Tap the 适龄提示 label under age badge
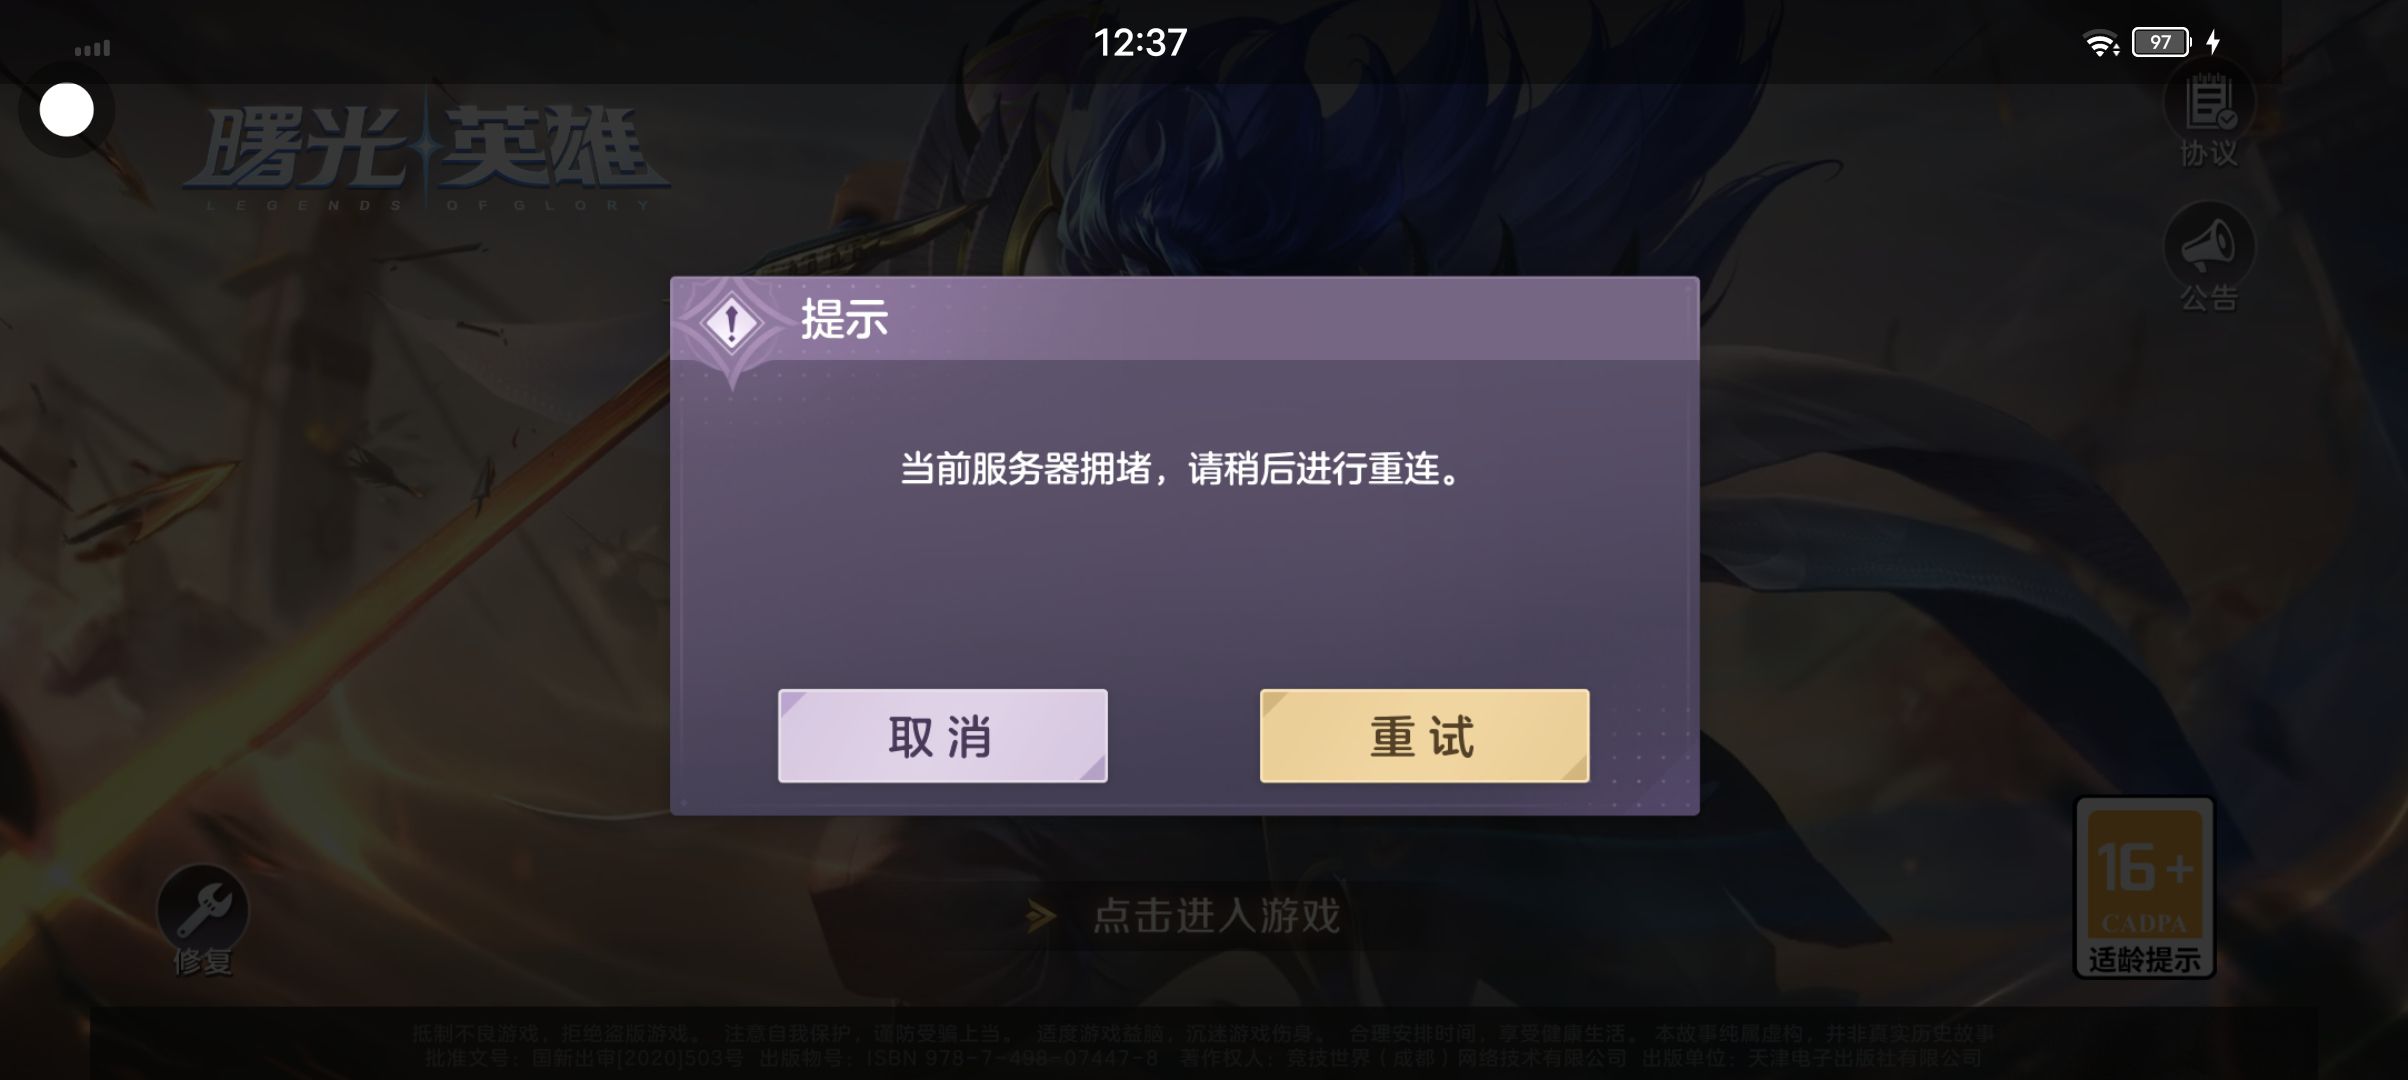This screenshot has height=1080, width=2408. tap(2145, 960)
